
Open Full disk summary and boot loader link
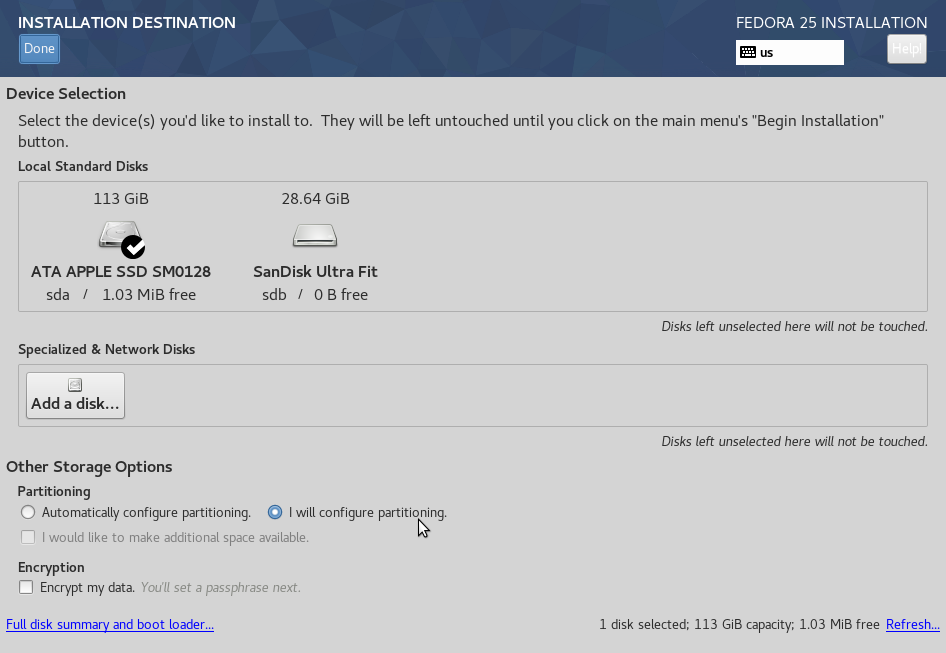(x=110, y=625)
